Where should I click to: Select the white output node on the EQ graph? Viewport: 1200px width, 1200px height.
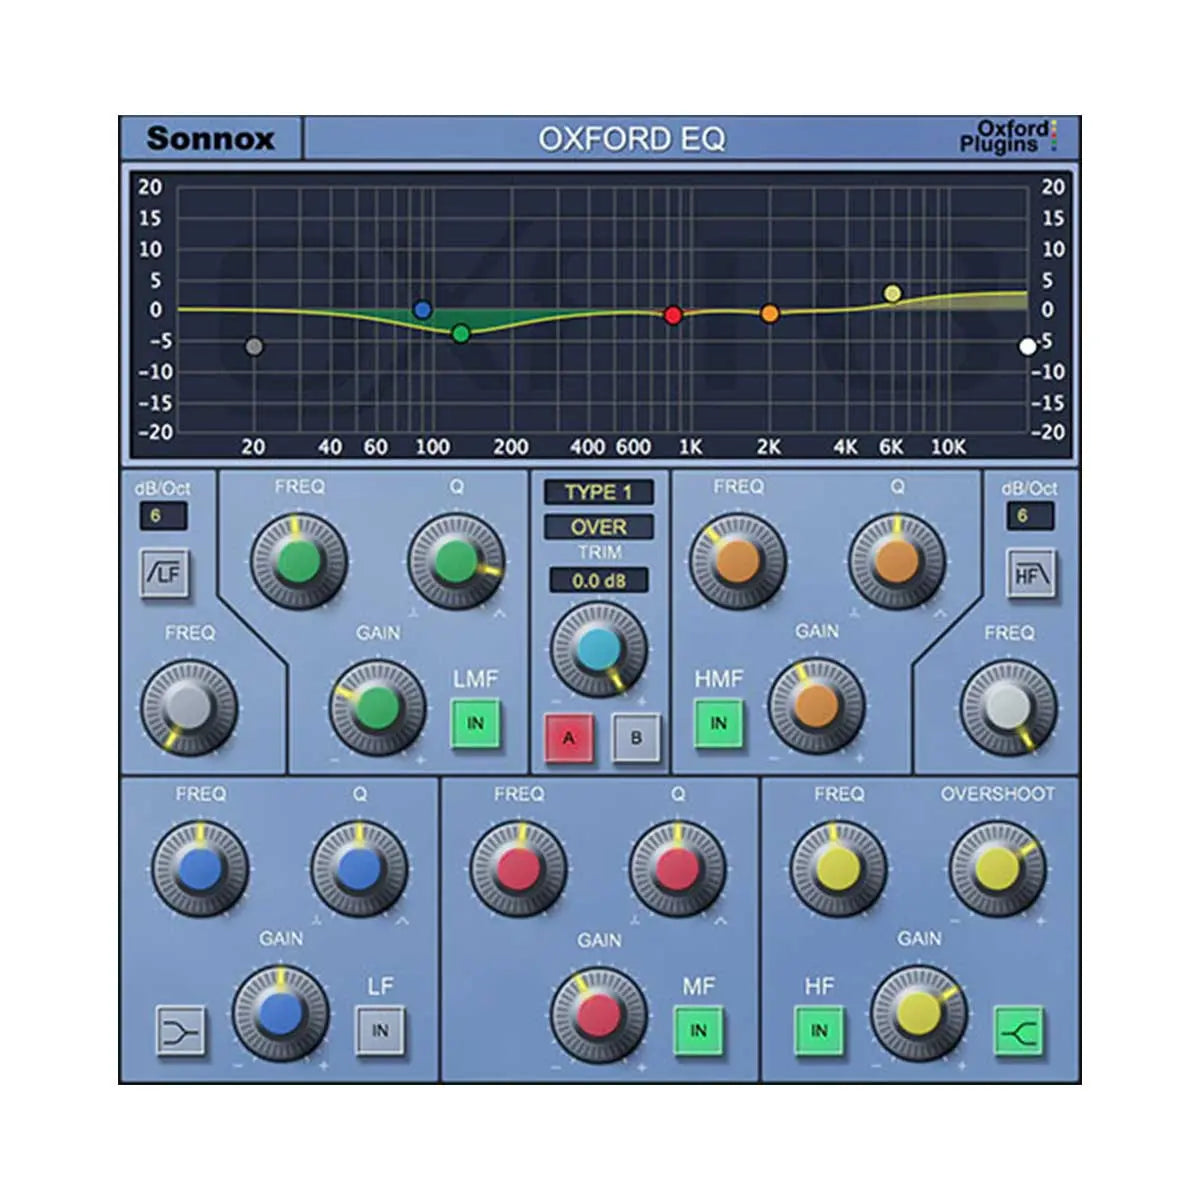tap(1026, 347)
